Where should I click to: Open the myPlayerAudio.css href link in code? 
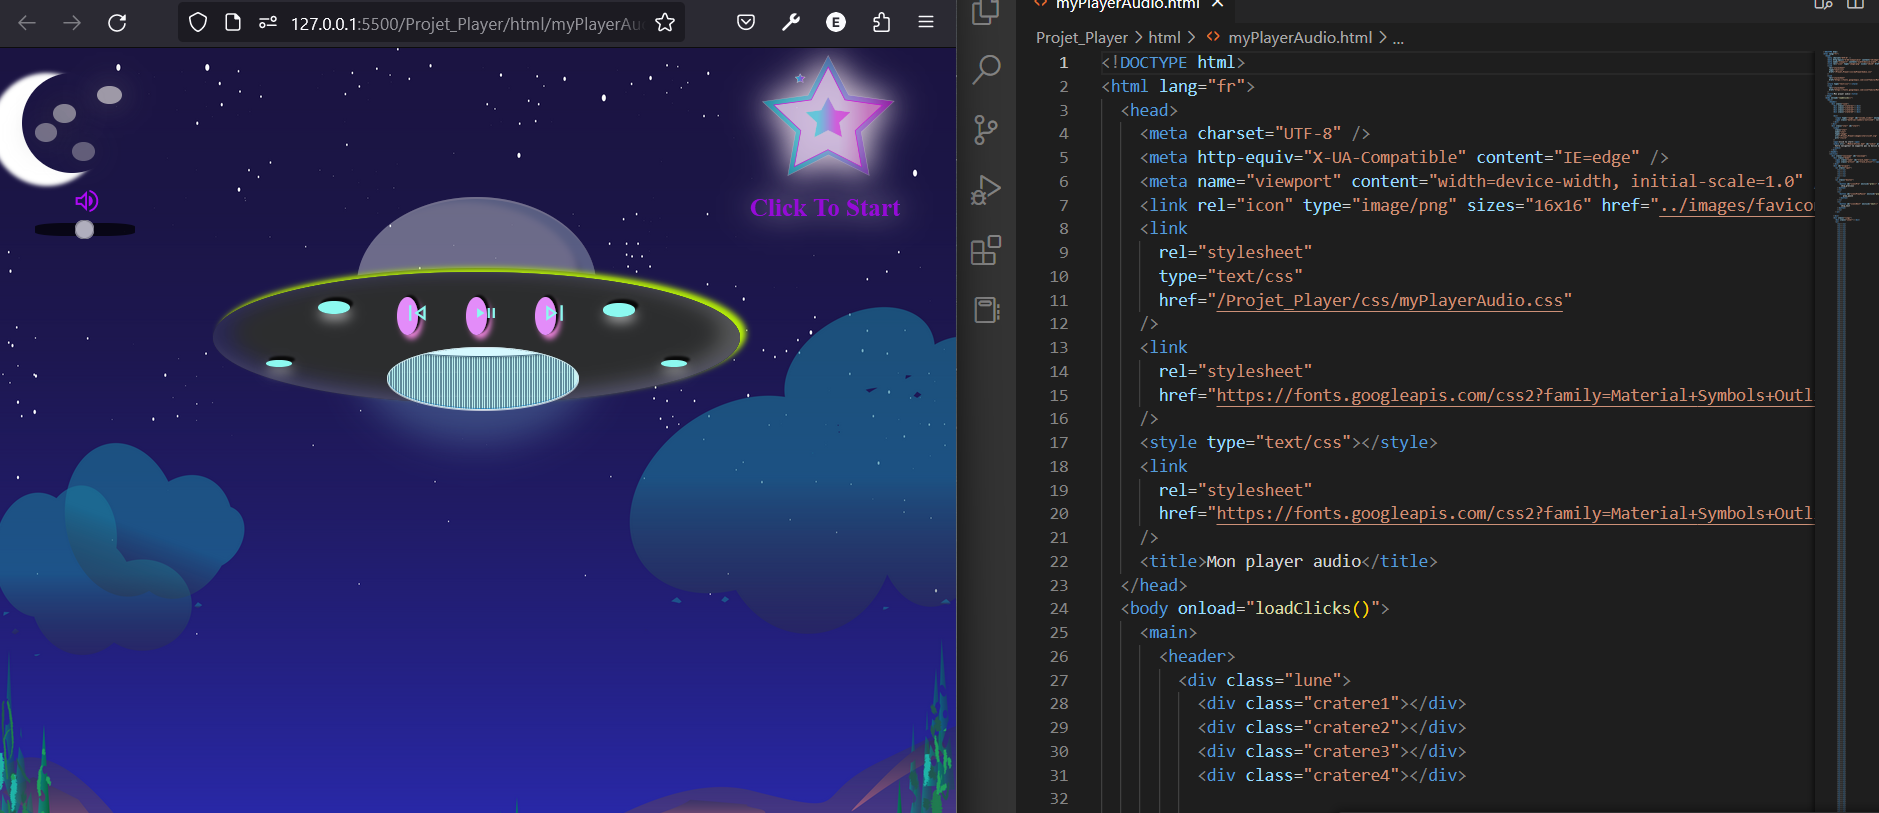pos(1389,300)
